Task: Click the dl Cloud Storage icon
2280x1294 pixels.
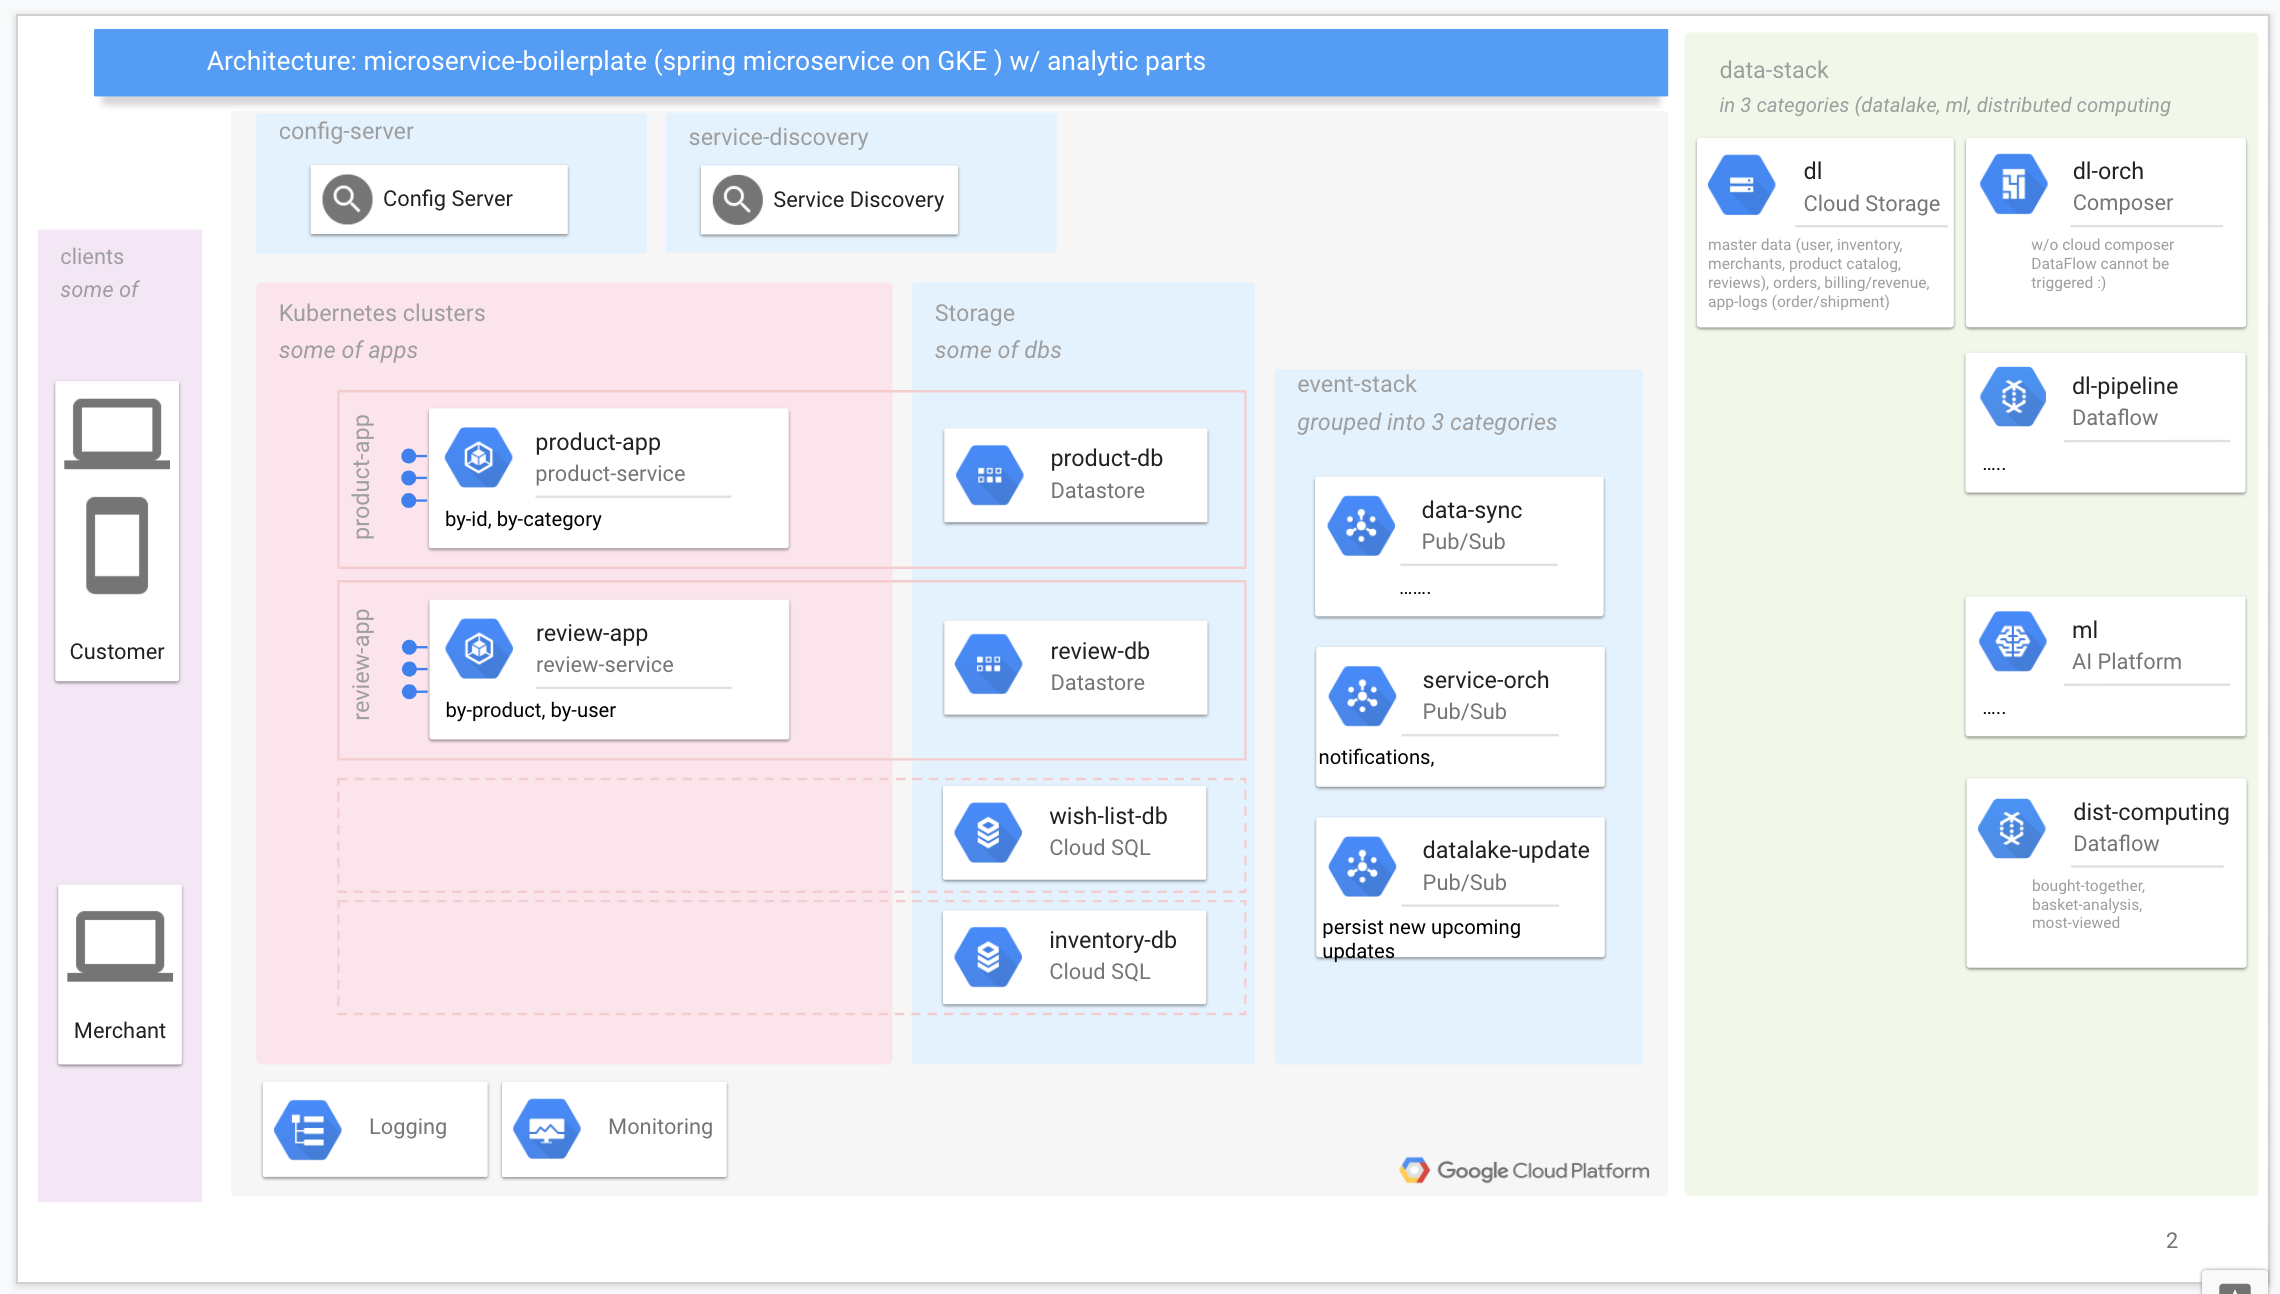Action: coord(1741,185)
